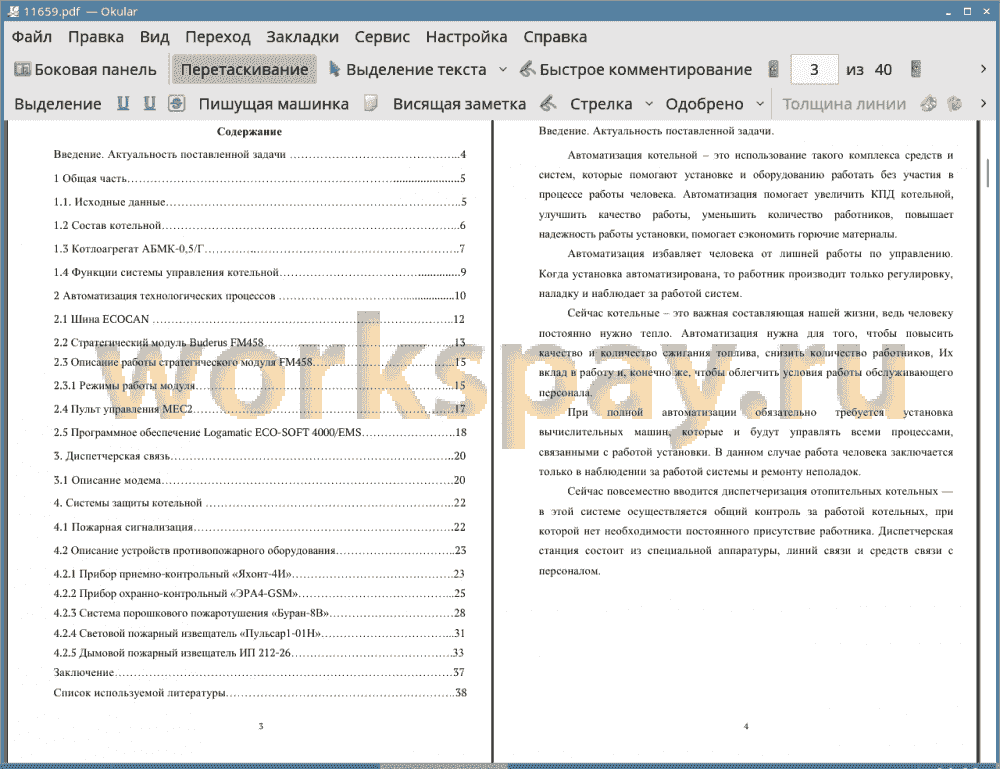Click the last annotation settings icon

954,103
